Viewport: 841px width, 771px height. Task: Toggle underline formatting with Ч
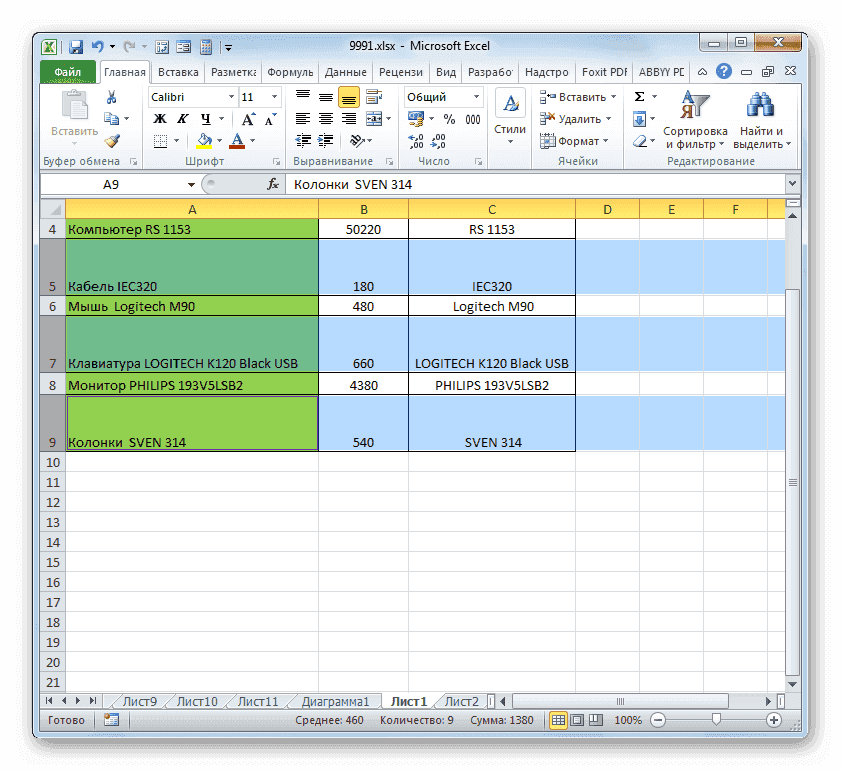[x=203, y=118]
